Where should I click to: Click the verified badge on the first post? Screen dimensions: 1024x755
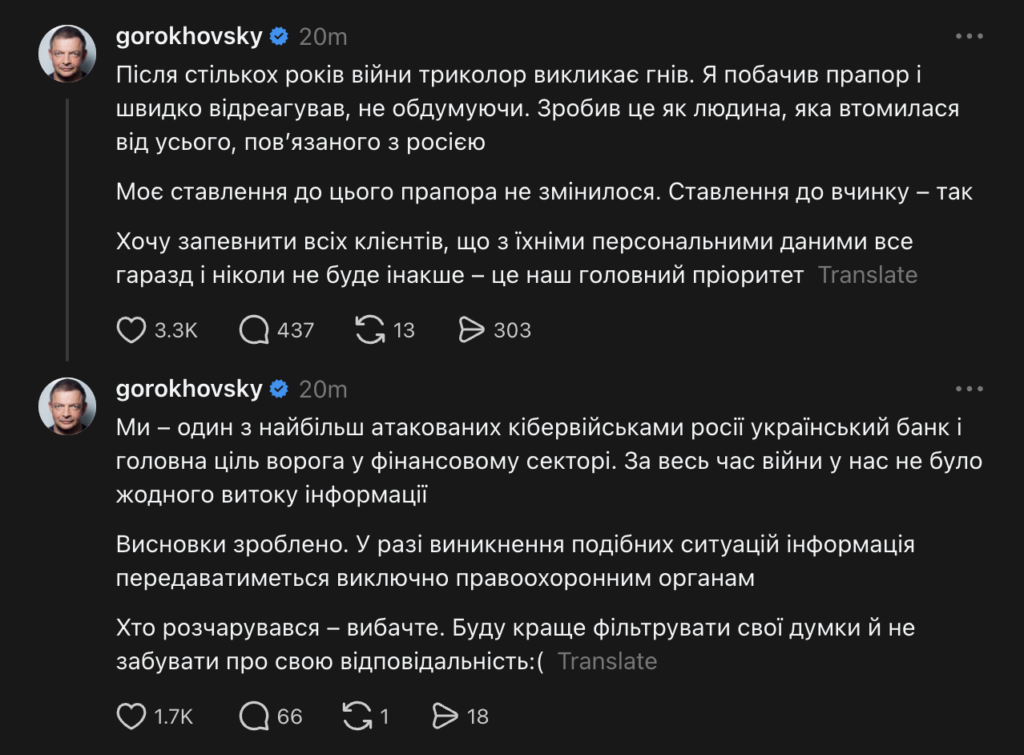[280, 37]
